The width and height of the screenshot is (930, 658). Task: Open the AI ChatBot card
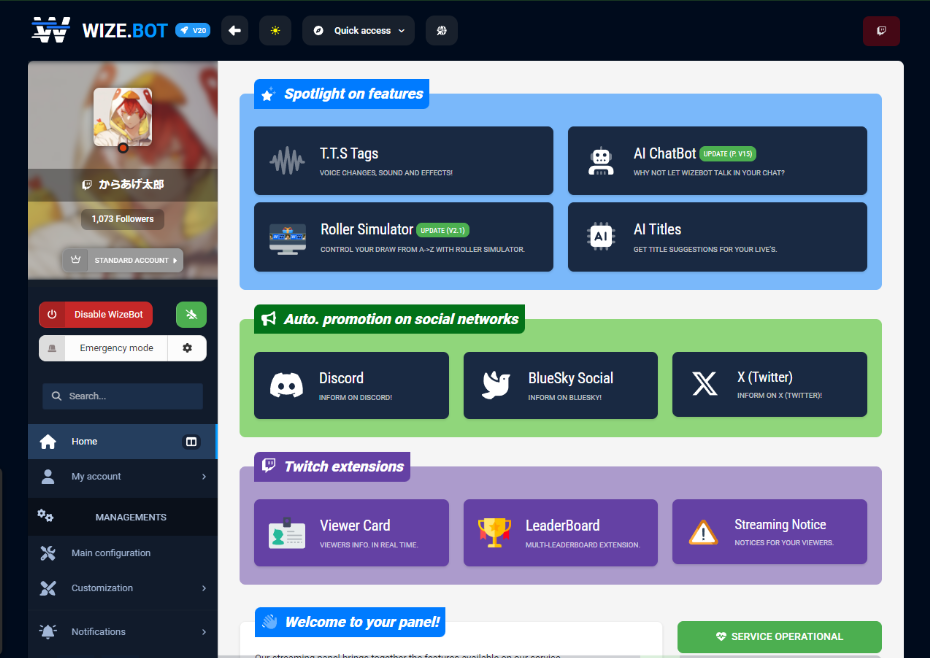pos(717,160)
